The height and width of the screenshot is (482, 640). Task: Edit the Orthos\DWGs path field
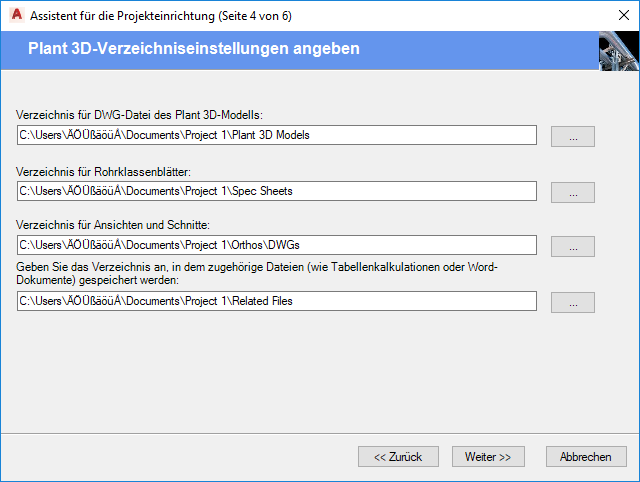click(277, 245)
